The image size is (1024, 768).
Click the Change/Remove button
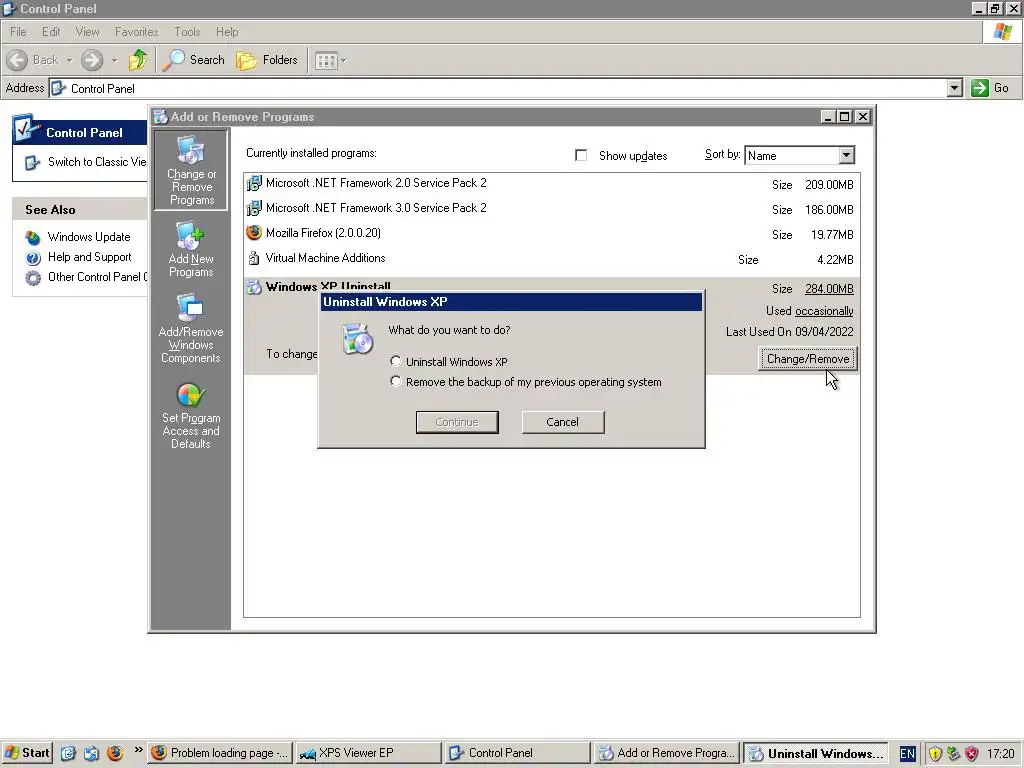pyautogui.click(x=808, y=359)
